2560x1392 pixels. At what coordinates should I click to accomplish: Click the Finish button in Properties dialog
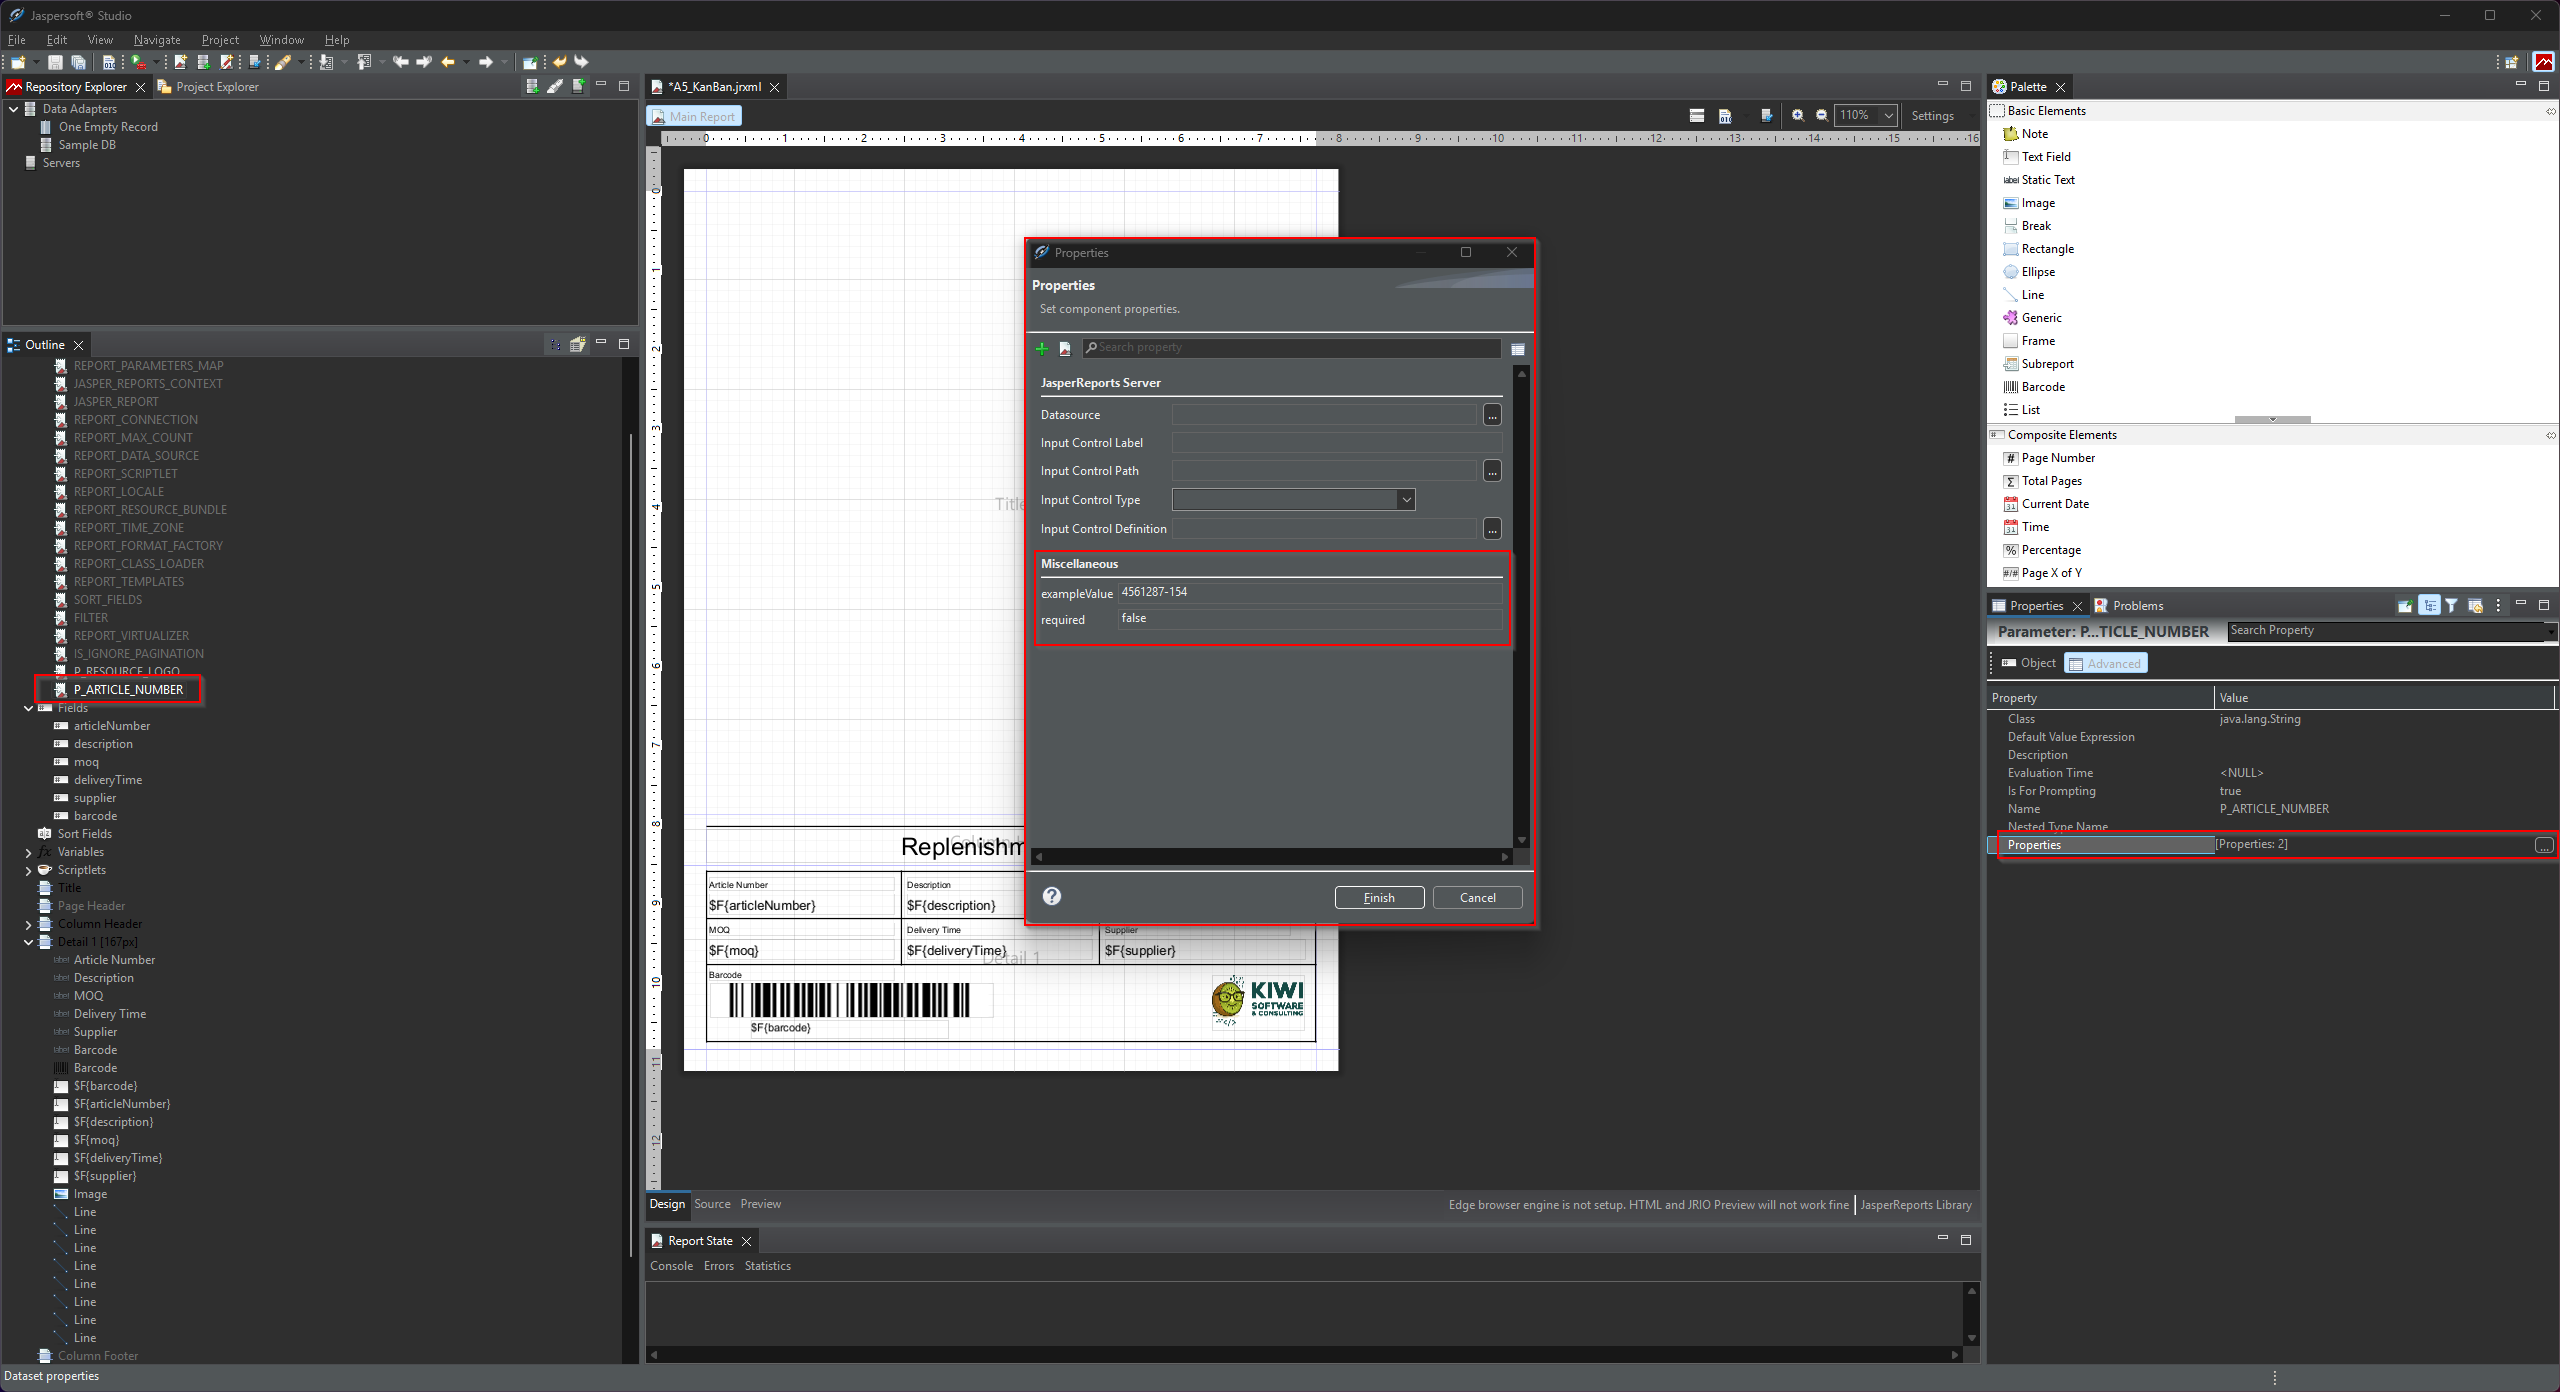click(1379, 897)
